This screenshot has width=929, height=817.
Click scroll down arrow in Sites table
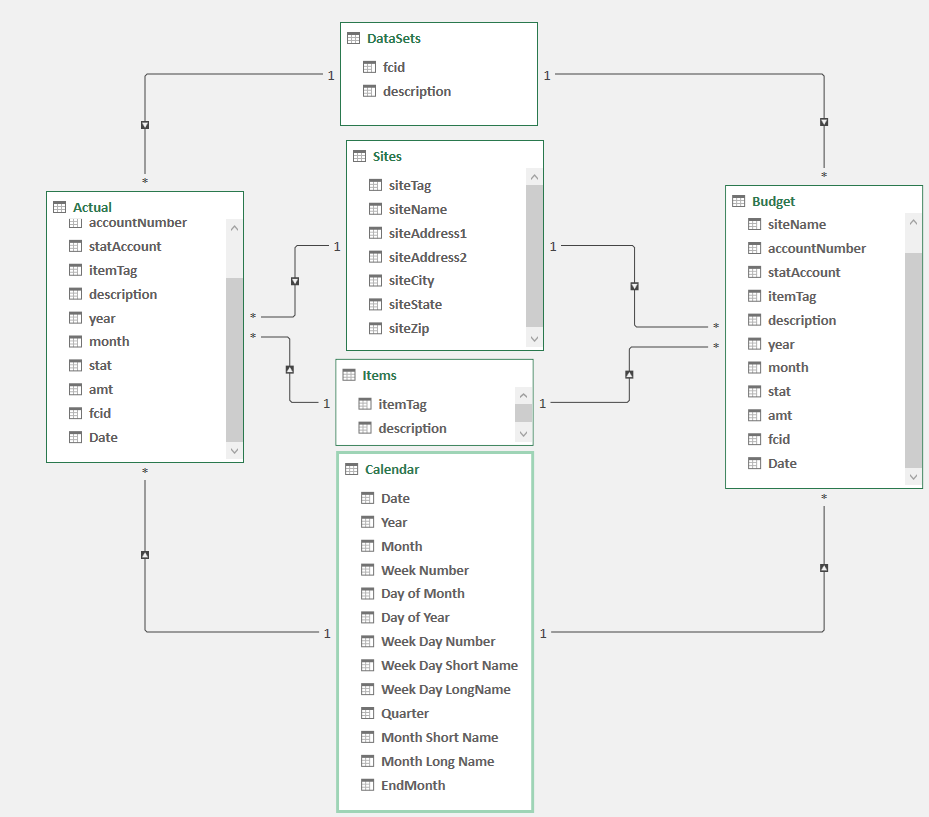(x=534, y=339)
